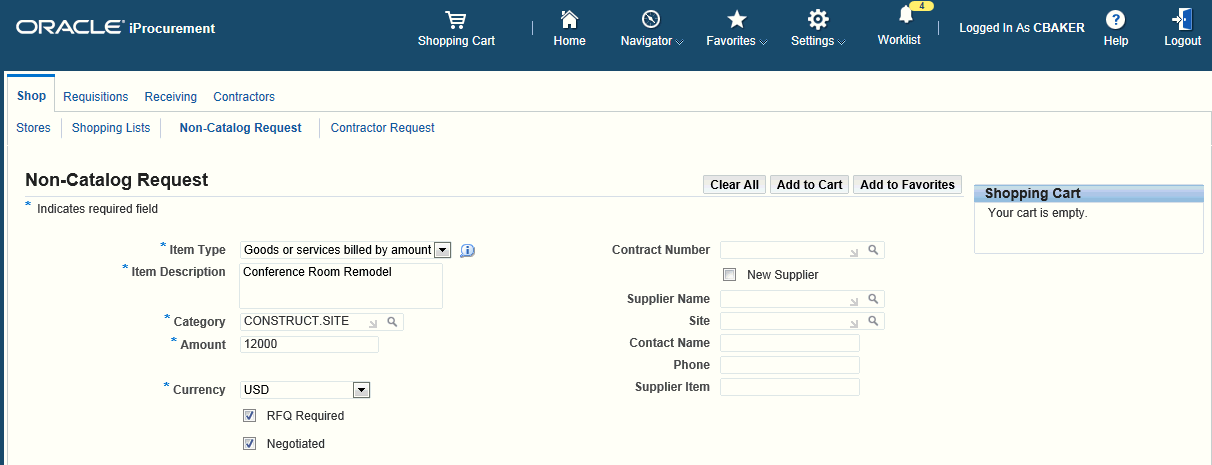Open the Non-Catalog Request subtab
This screenshot has width=1212, height=465.
click(240, 128)
